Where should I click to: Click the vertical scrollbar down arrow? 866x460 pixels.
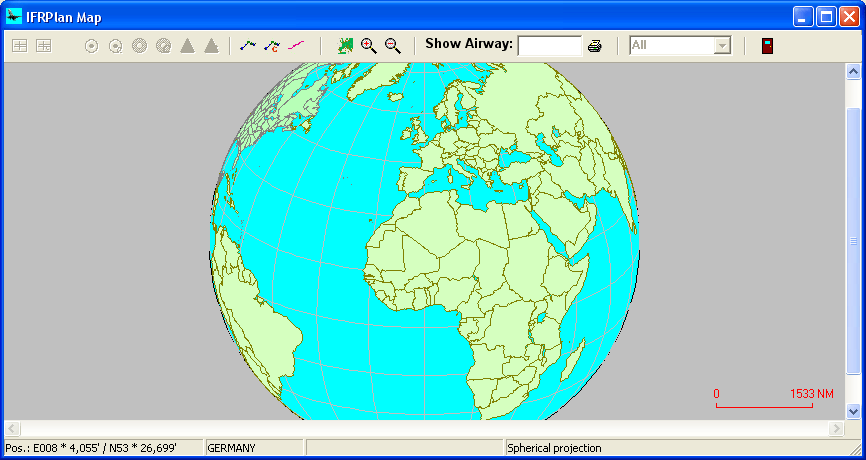point(853,411)
